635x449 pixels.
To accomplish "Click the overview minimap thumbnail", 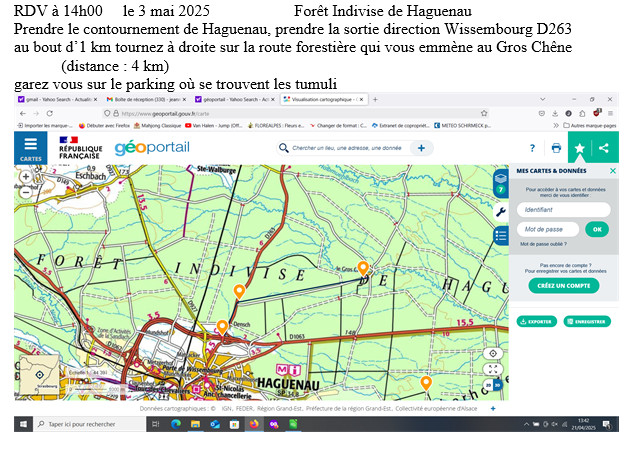I will pyautogui.click(x=39, y=375).
